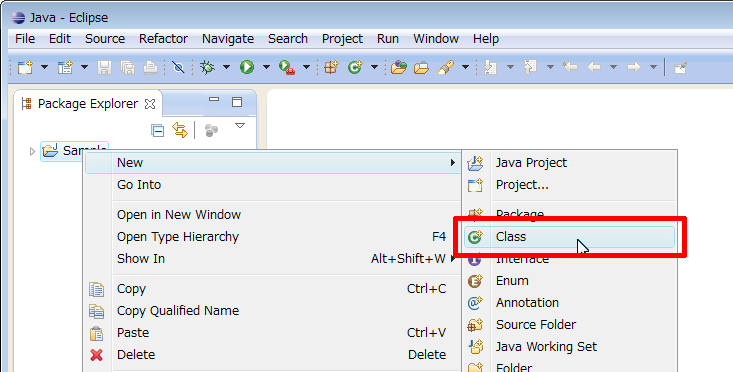This screenshot has width=733, height=372.
Task: Maximize the Package Explorer view
Action: point(237,102)
